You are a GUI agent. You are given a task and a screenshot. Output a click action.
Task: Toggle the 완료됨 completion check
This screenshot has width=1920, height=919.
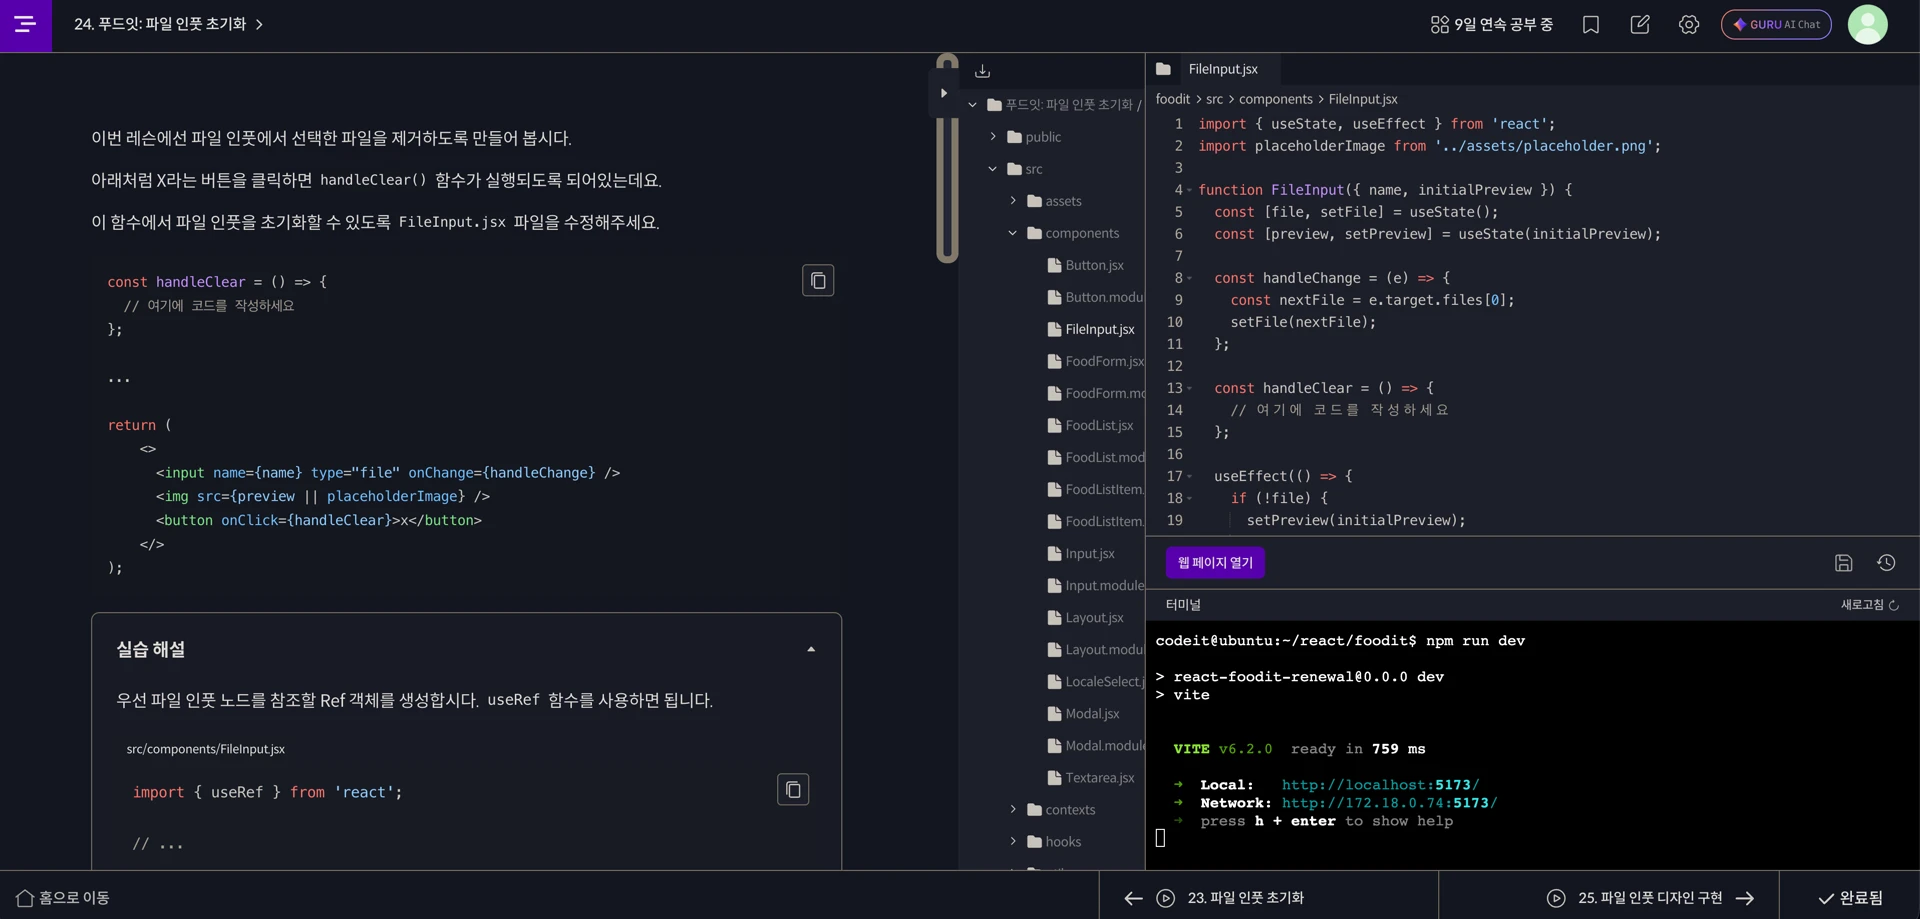pyautogui.click(x=1850, y=898)
